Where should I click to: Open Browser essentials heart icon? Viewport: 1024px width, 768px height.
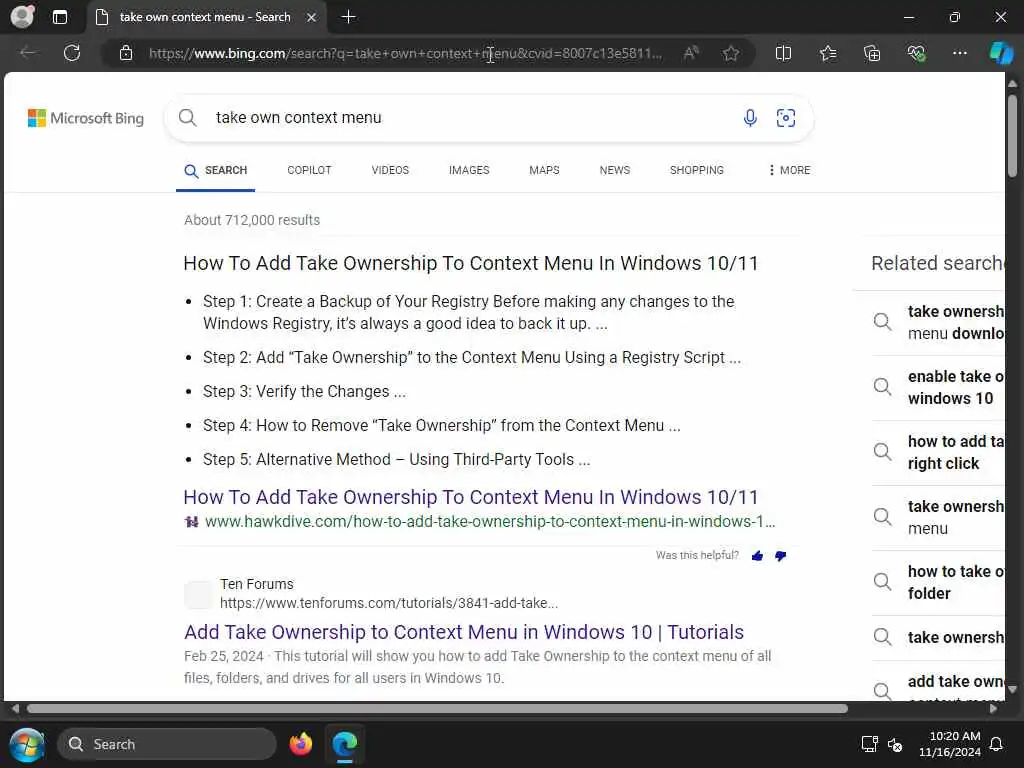pyautogui.click(x=916, y=53)
